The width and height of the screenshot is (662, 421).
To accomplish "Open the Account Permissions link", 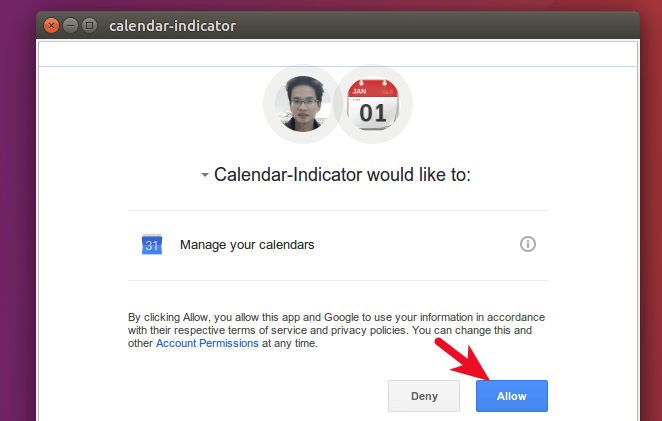I will coord(207,343).
